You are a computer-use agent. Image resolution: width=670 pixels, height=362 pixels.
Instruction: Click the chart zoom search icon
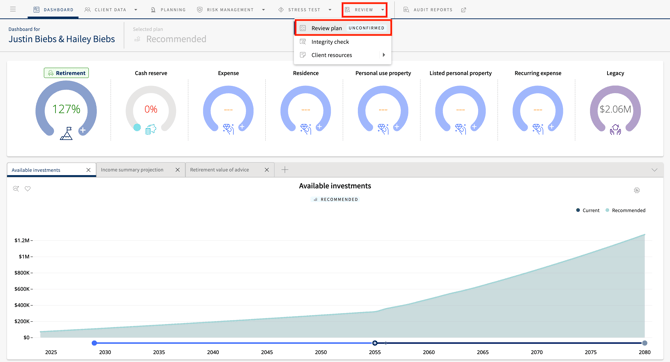point(16,188)
